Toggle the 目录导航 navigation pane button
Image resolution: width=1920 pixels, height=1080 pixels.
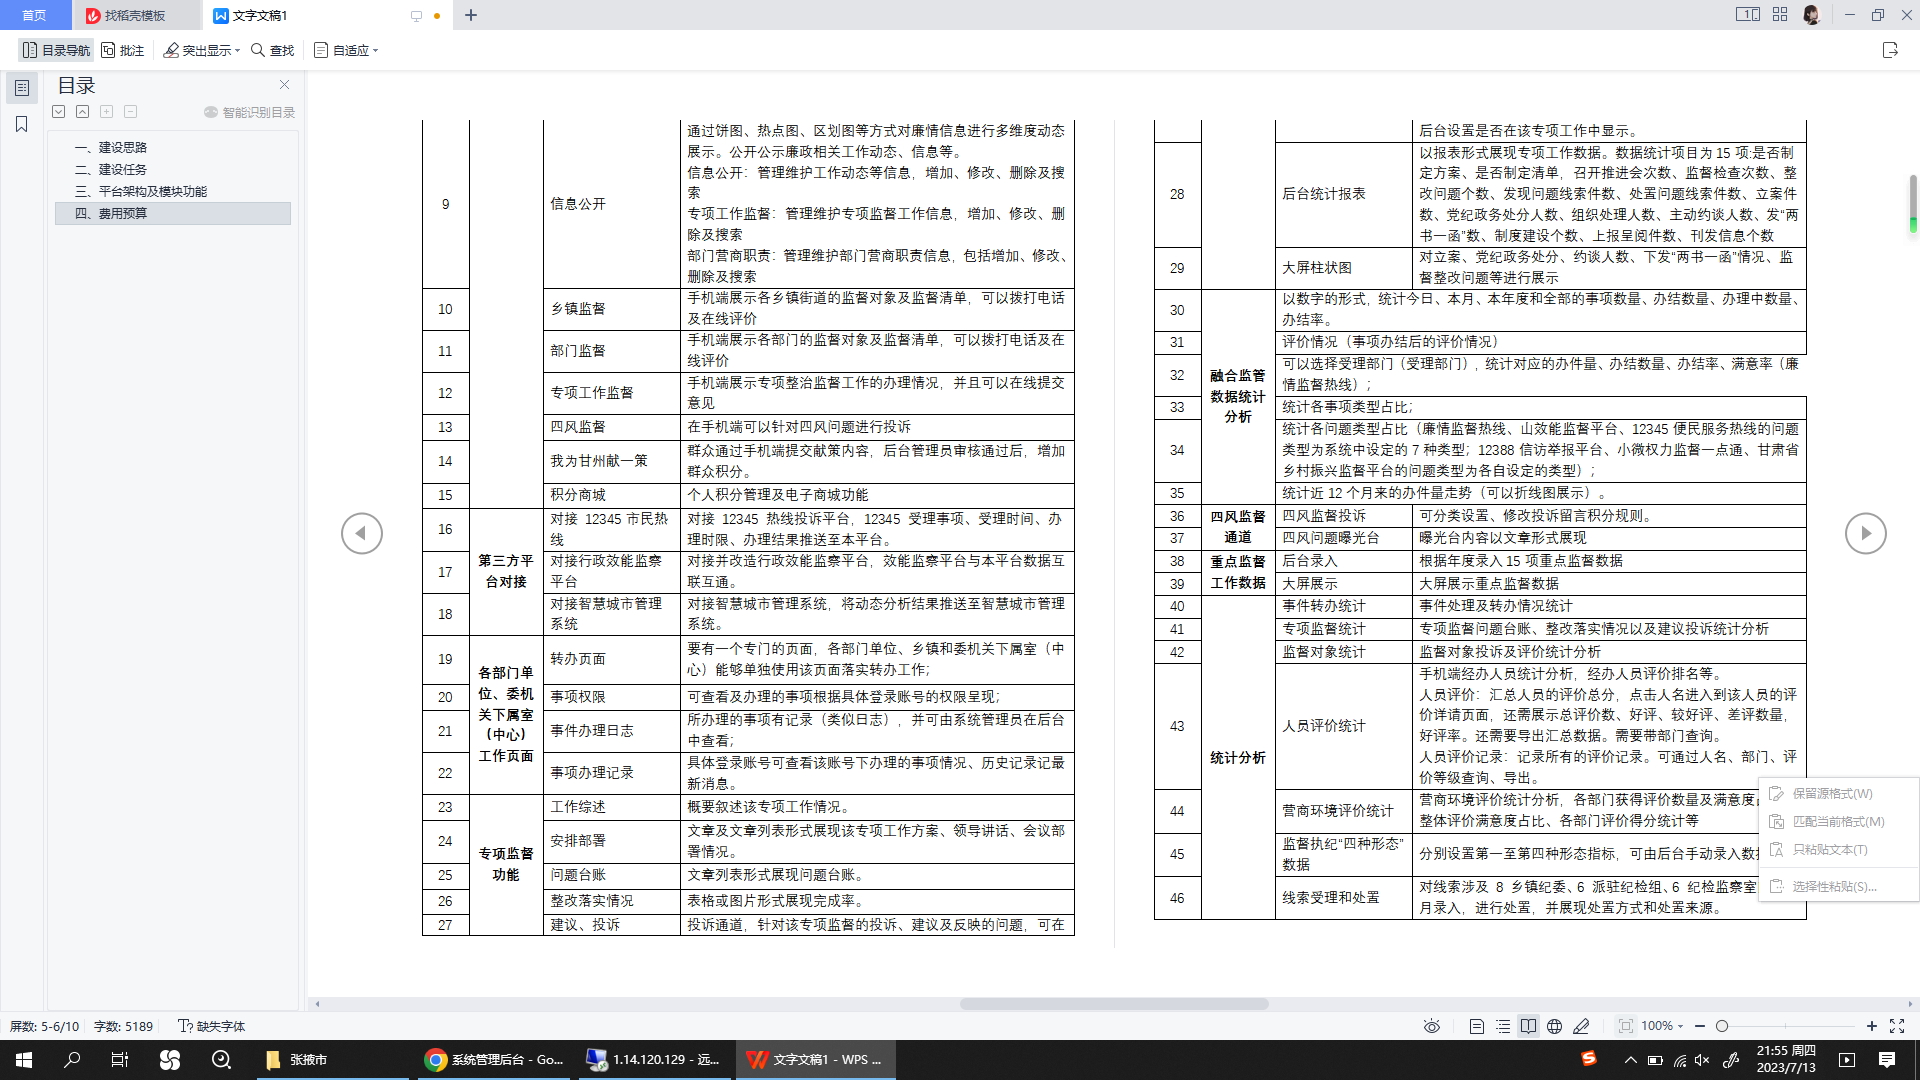click(56, 50)
